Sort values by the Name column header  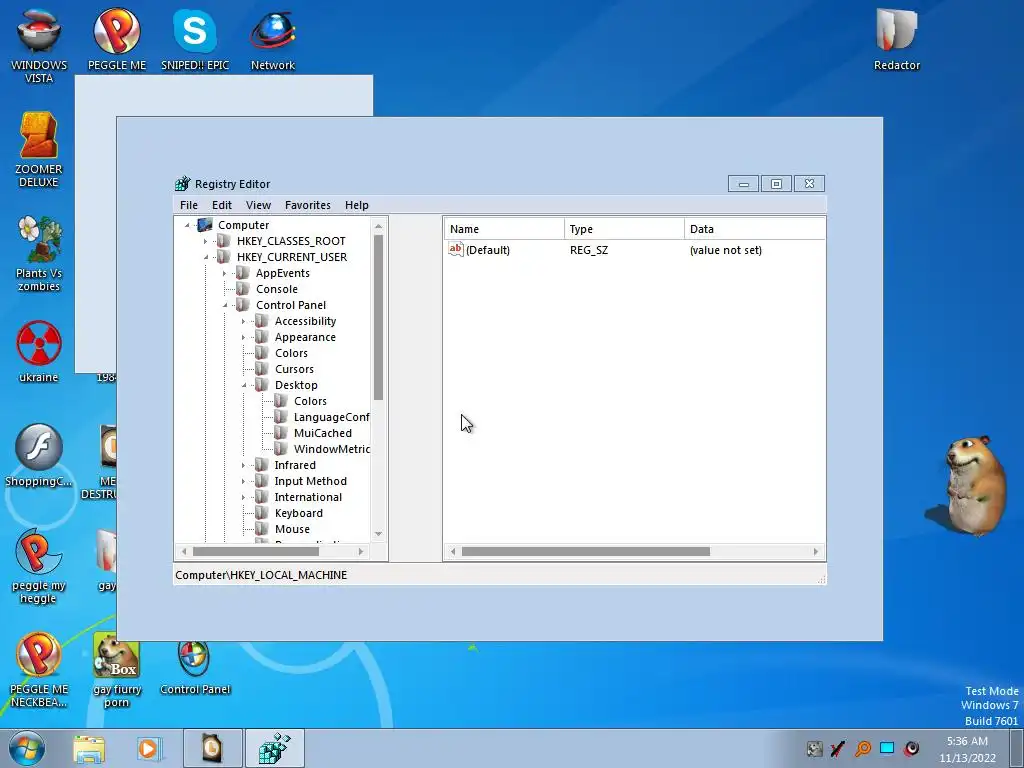(x=505, y=229)
